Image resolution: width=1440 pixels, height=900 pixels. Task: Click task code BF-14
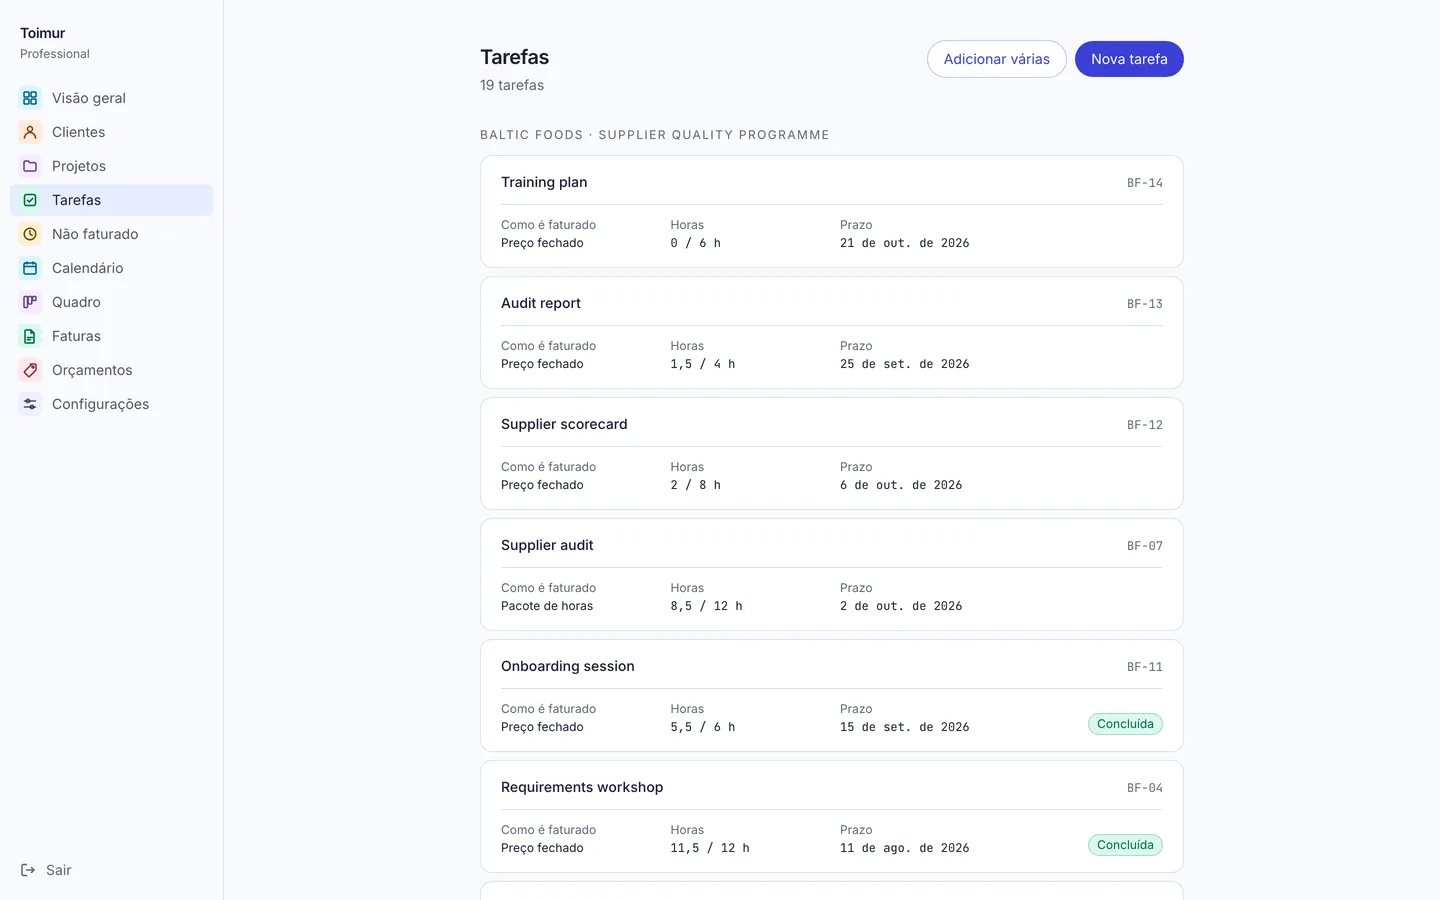tap(1145, 183)
